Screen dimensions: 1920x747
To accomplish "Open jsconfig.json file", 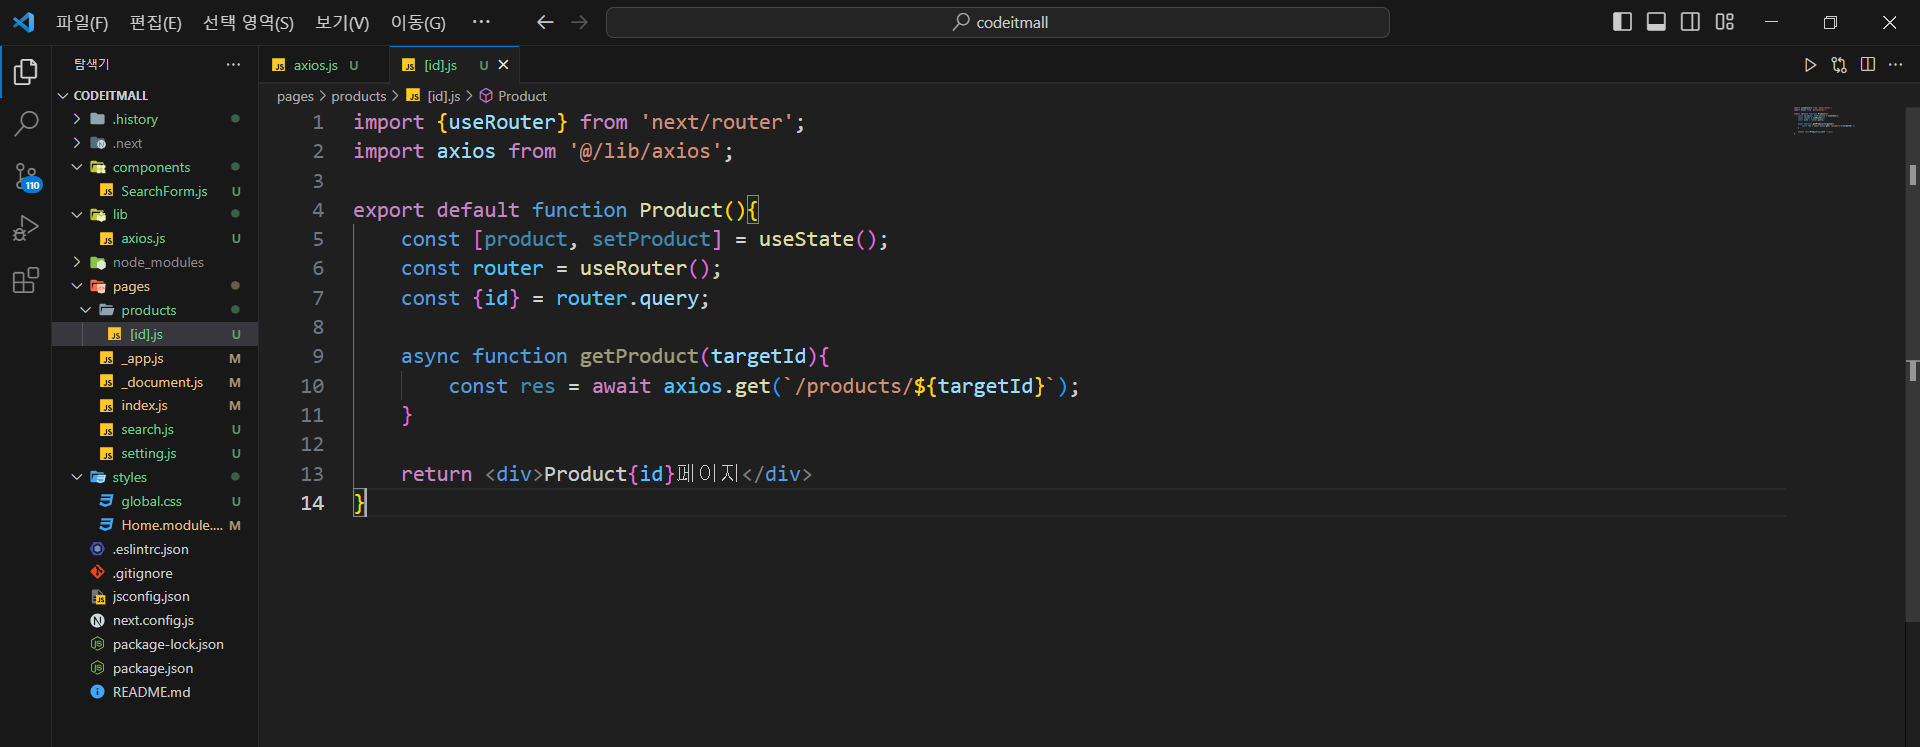I will (155, 597).
